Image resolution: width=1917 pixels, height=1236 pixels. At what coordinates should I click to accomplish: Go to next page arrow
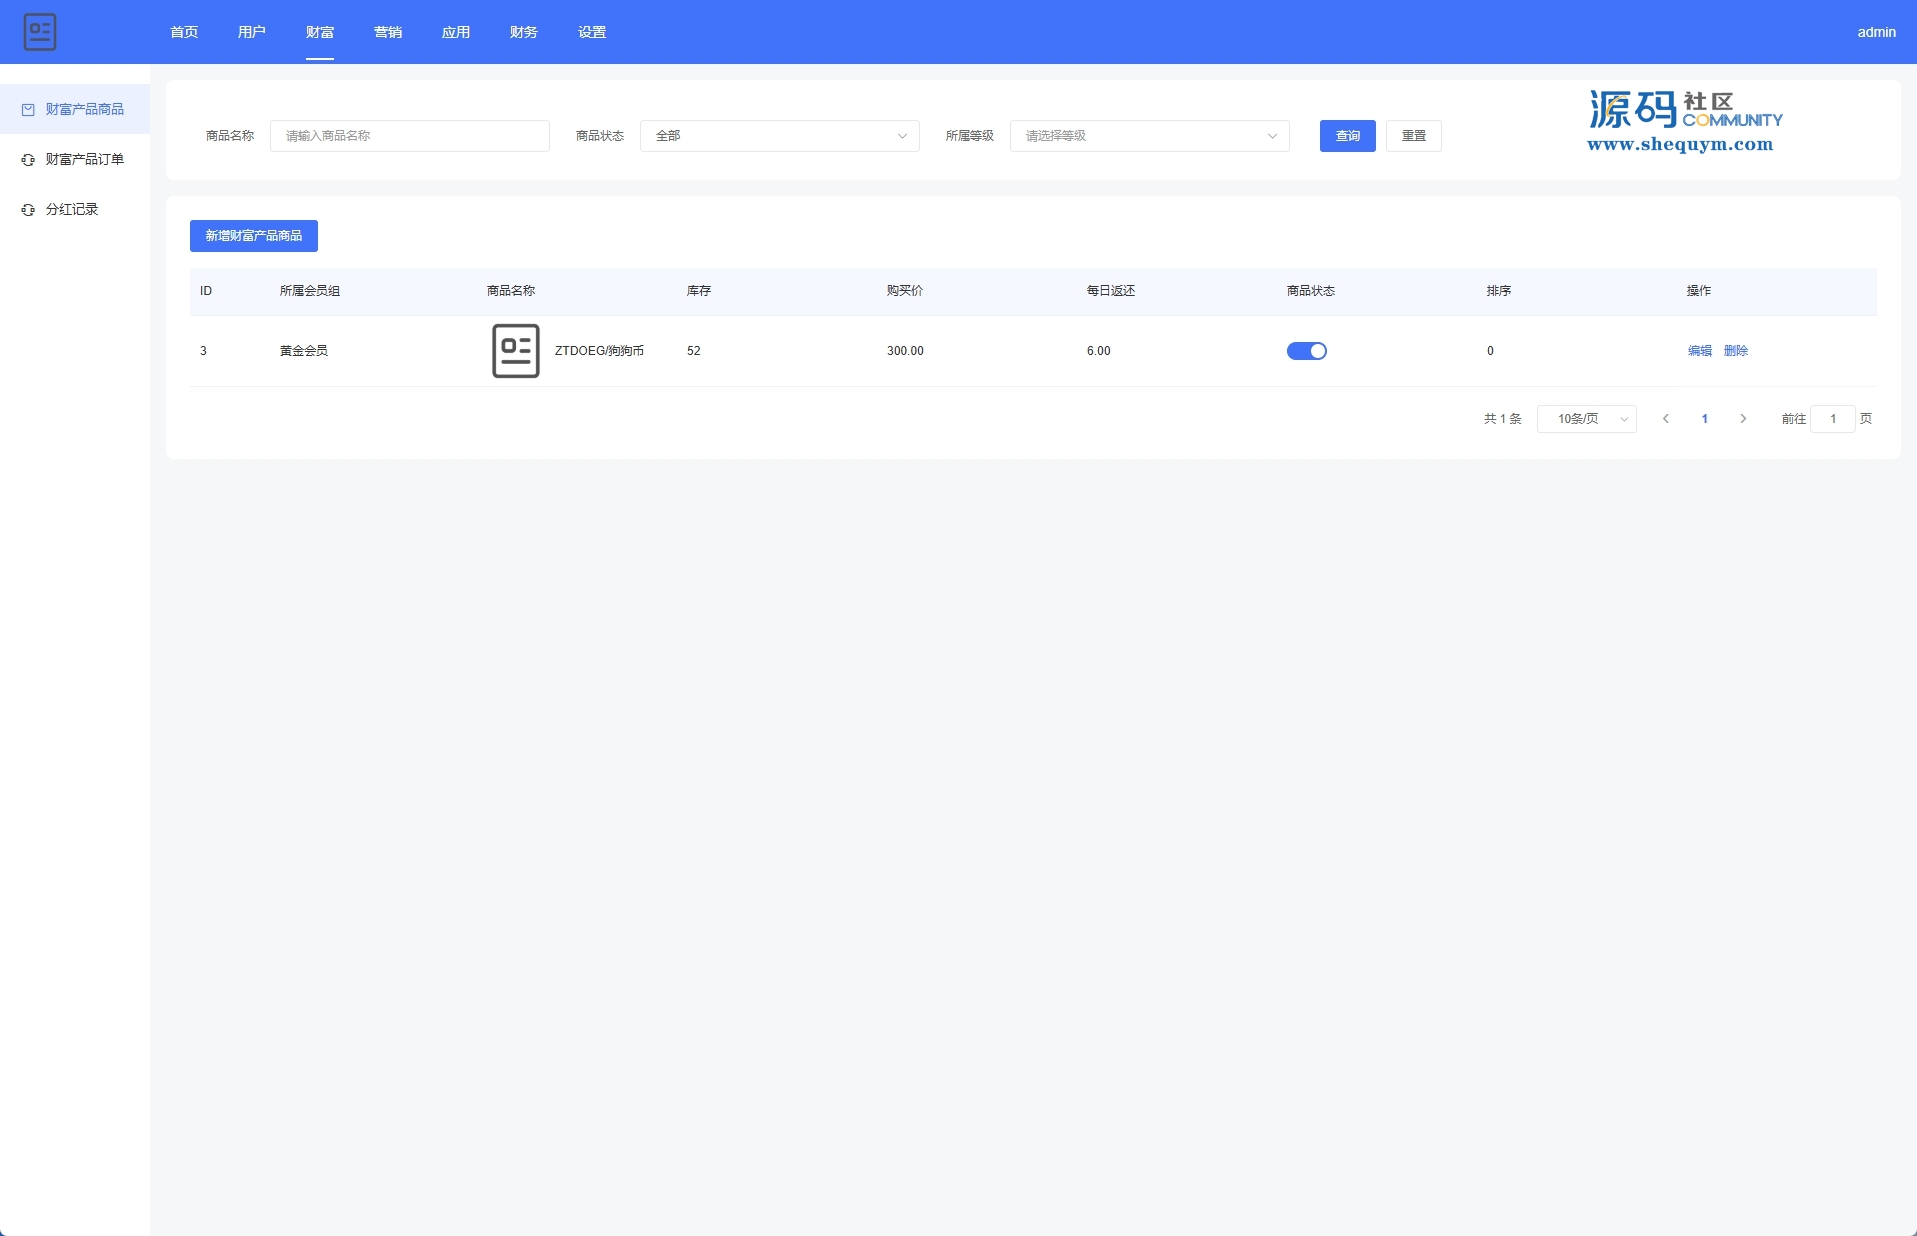[x=1743, y=419]
